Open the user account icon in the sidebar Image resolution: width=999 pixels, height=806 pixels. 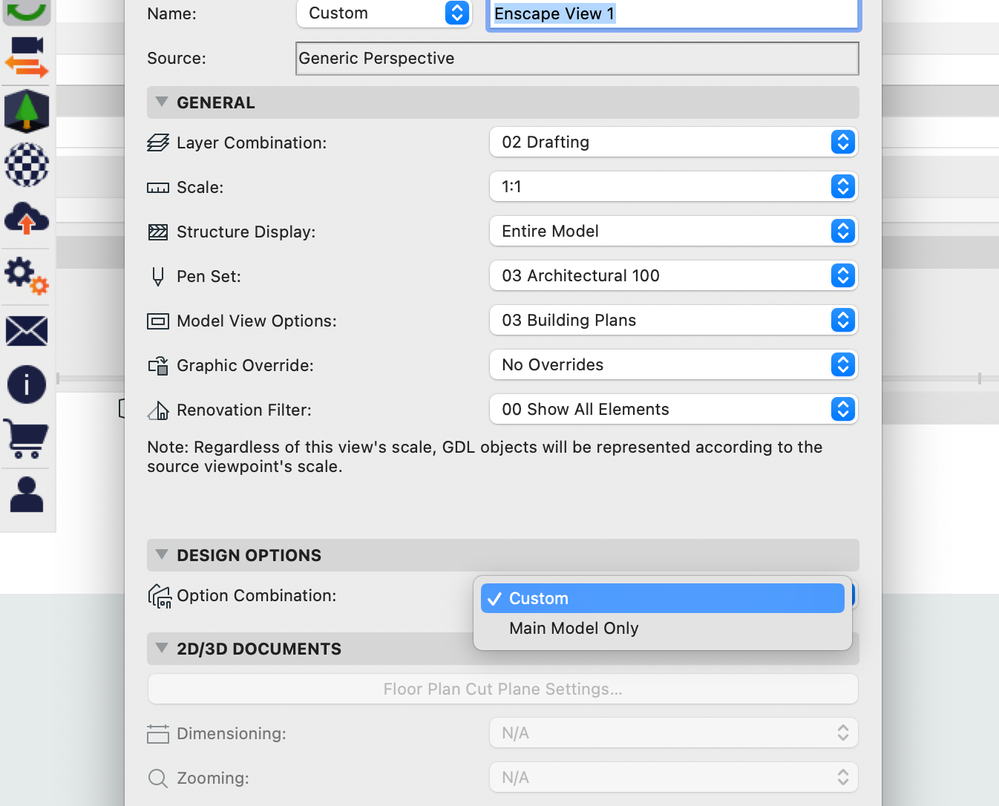[x=26, y=494]
